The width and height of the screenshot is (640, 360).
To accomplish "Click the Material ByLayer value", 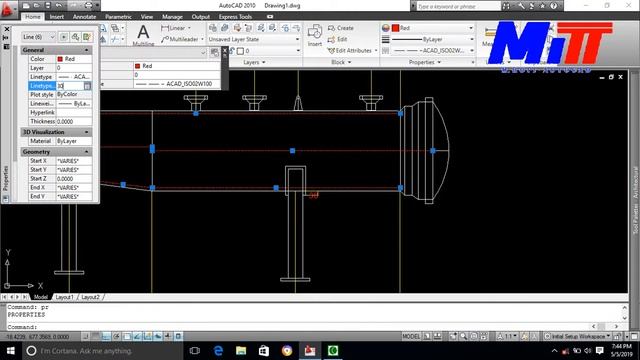I will tap(74, 141).
